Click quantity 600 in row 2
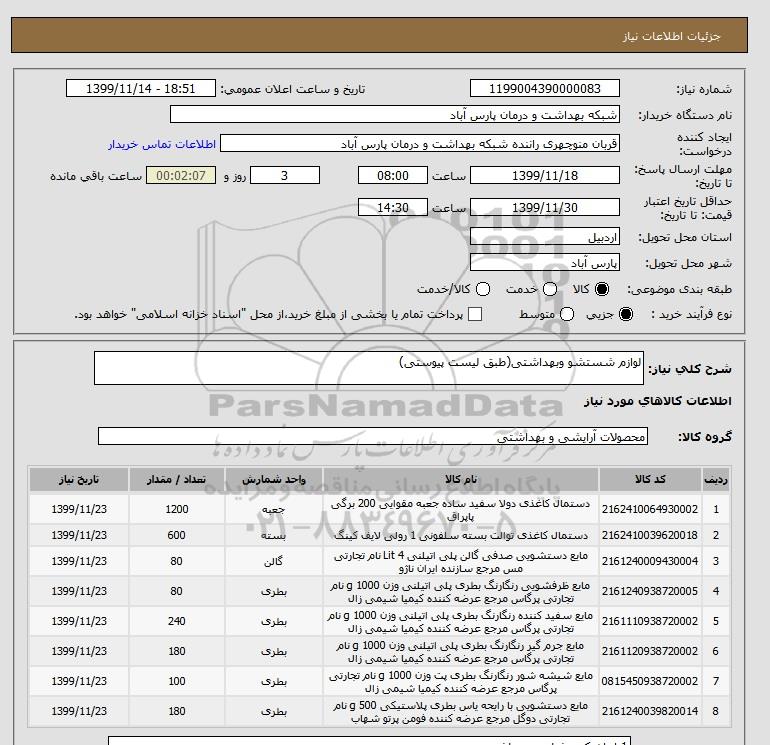The height and width of the screenshot is (745, 770). 177,535
